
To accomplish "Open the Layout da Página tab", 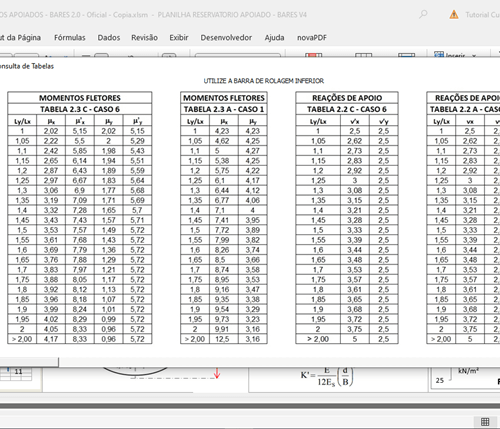I will [x=20, y=38].
